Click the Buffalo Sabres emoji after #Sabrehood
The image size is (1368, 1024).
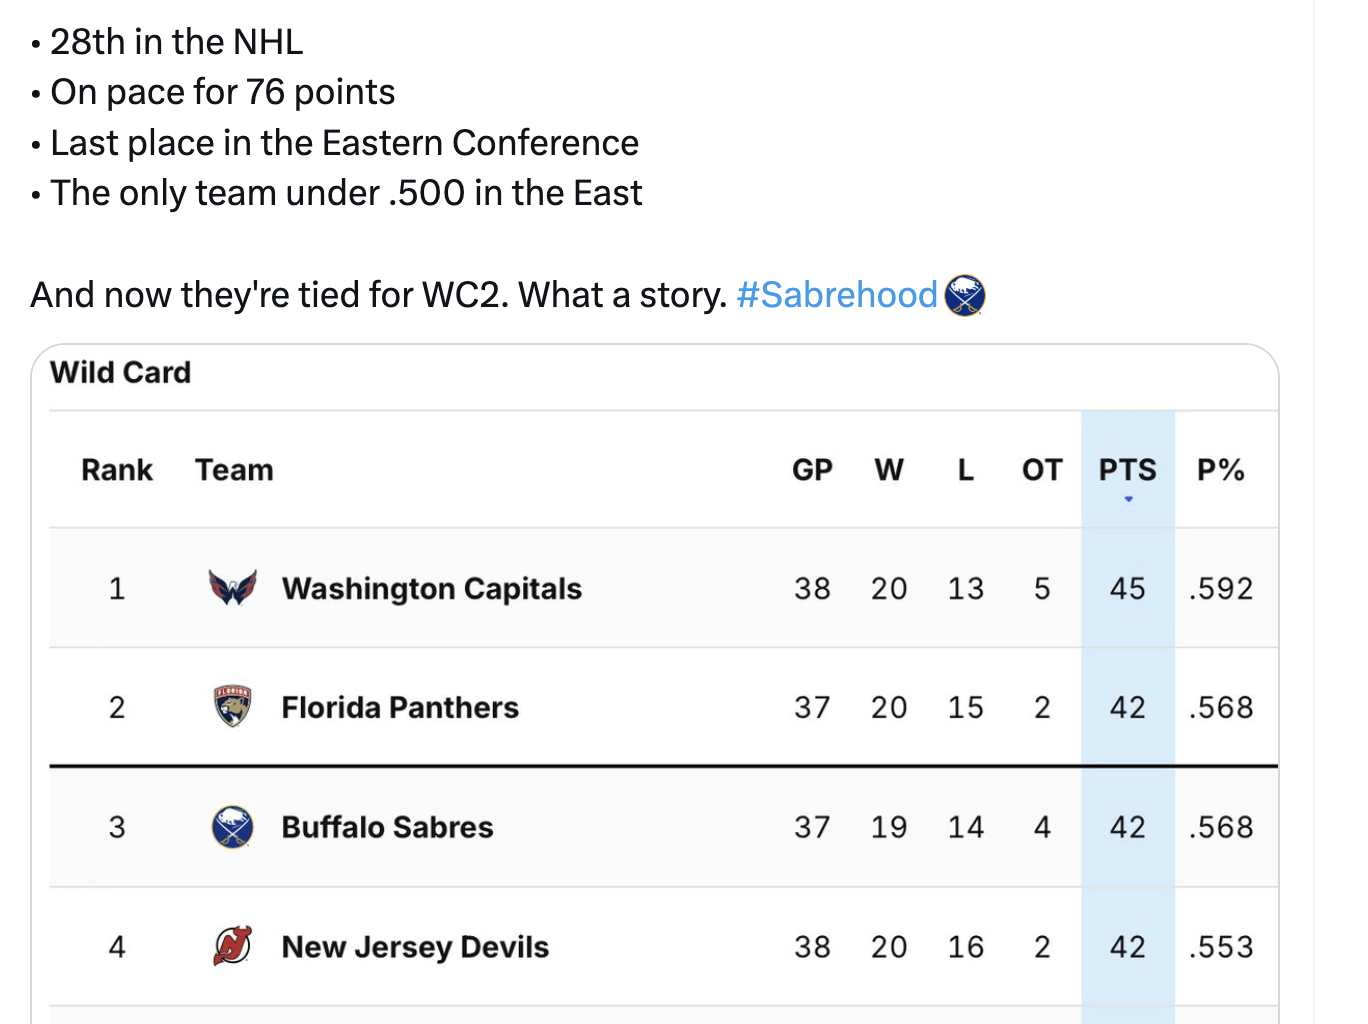pos(965,294)
